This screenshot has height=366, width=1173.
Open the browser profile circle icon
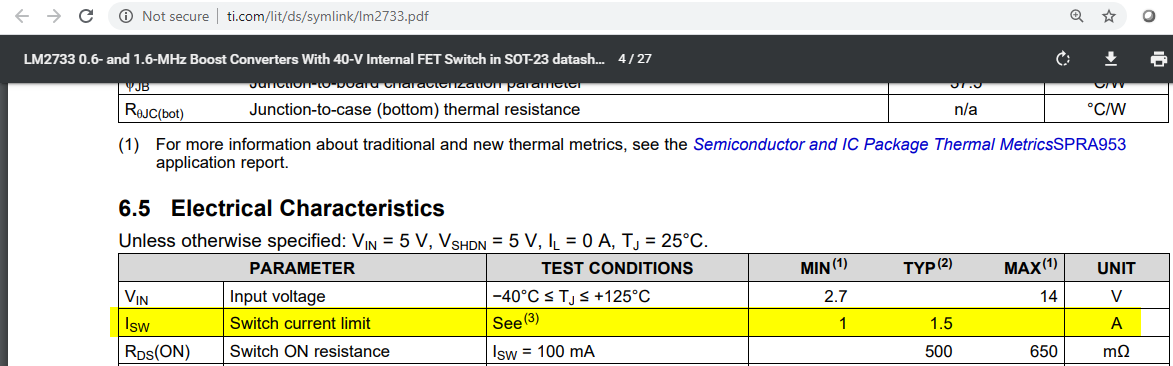point(1148,16)
